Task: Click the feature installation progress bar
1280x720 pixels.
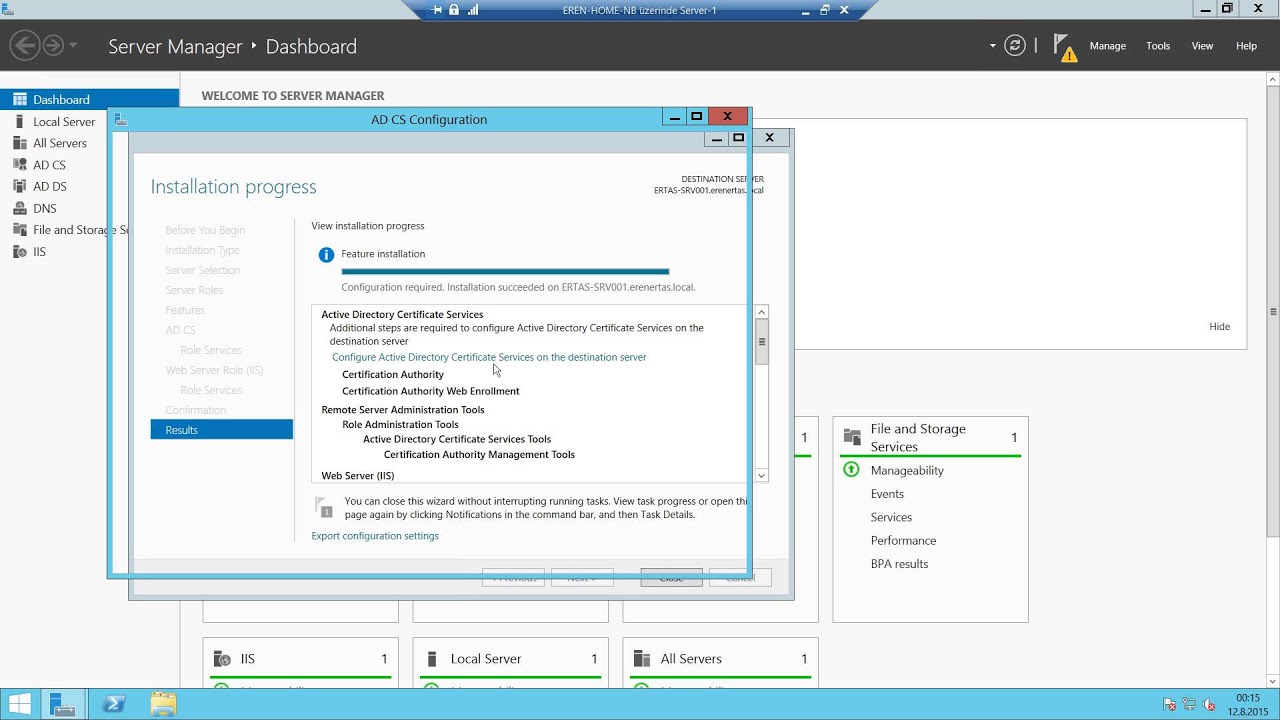Action: pos(505,271)
